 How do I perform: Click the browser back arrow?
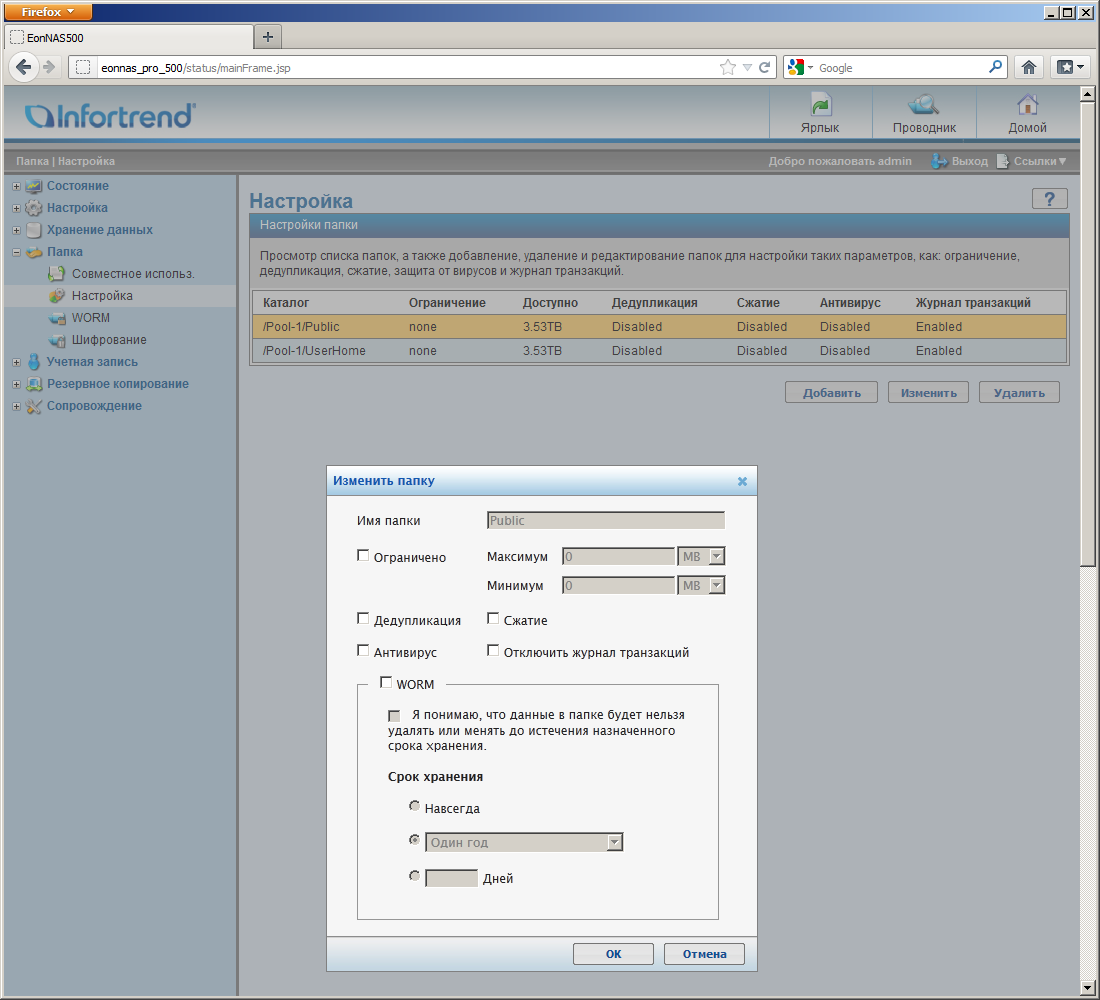tap(23, 67)
